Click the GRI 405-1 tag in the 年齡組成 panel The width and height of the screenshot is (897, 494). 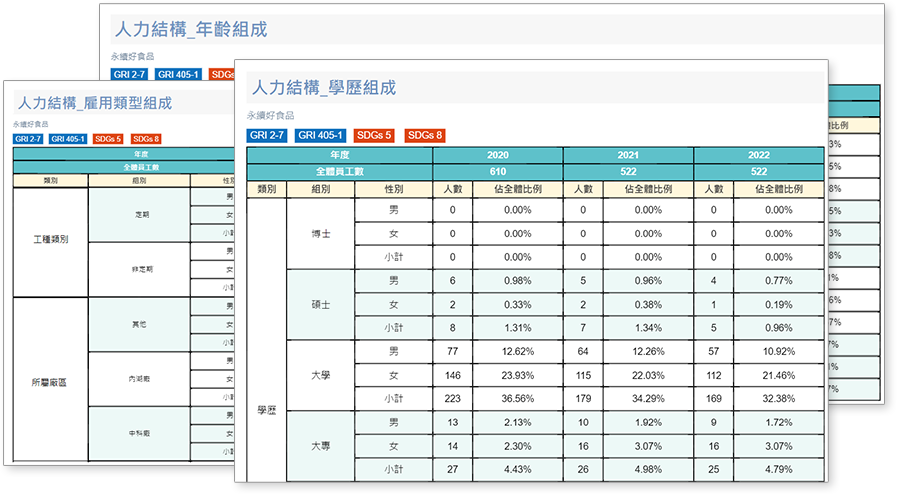[x=180, y=73]
